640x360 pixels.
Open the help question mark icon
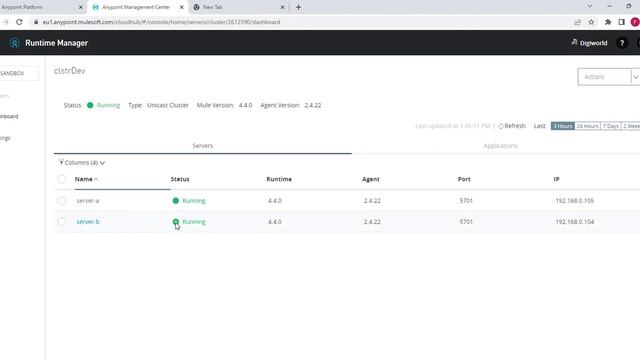(622, 43)
